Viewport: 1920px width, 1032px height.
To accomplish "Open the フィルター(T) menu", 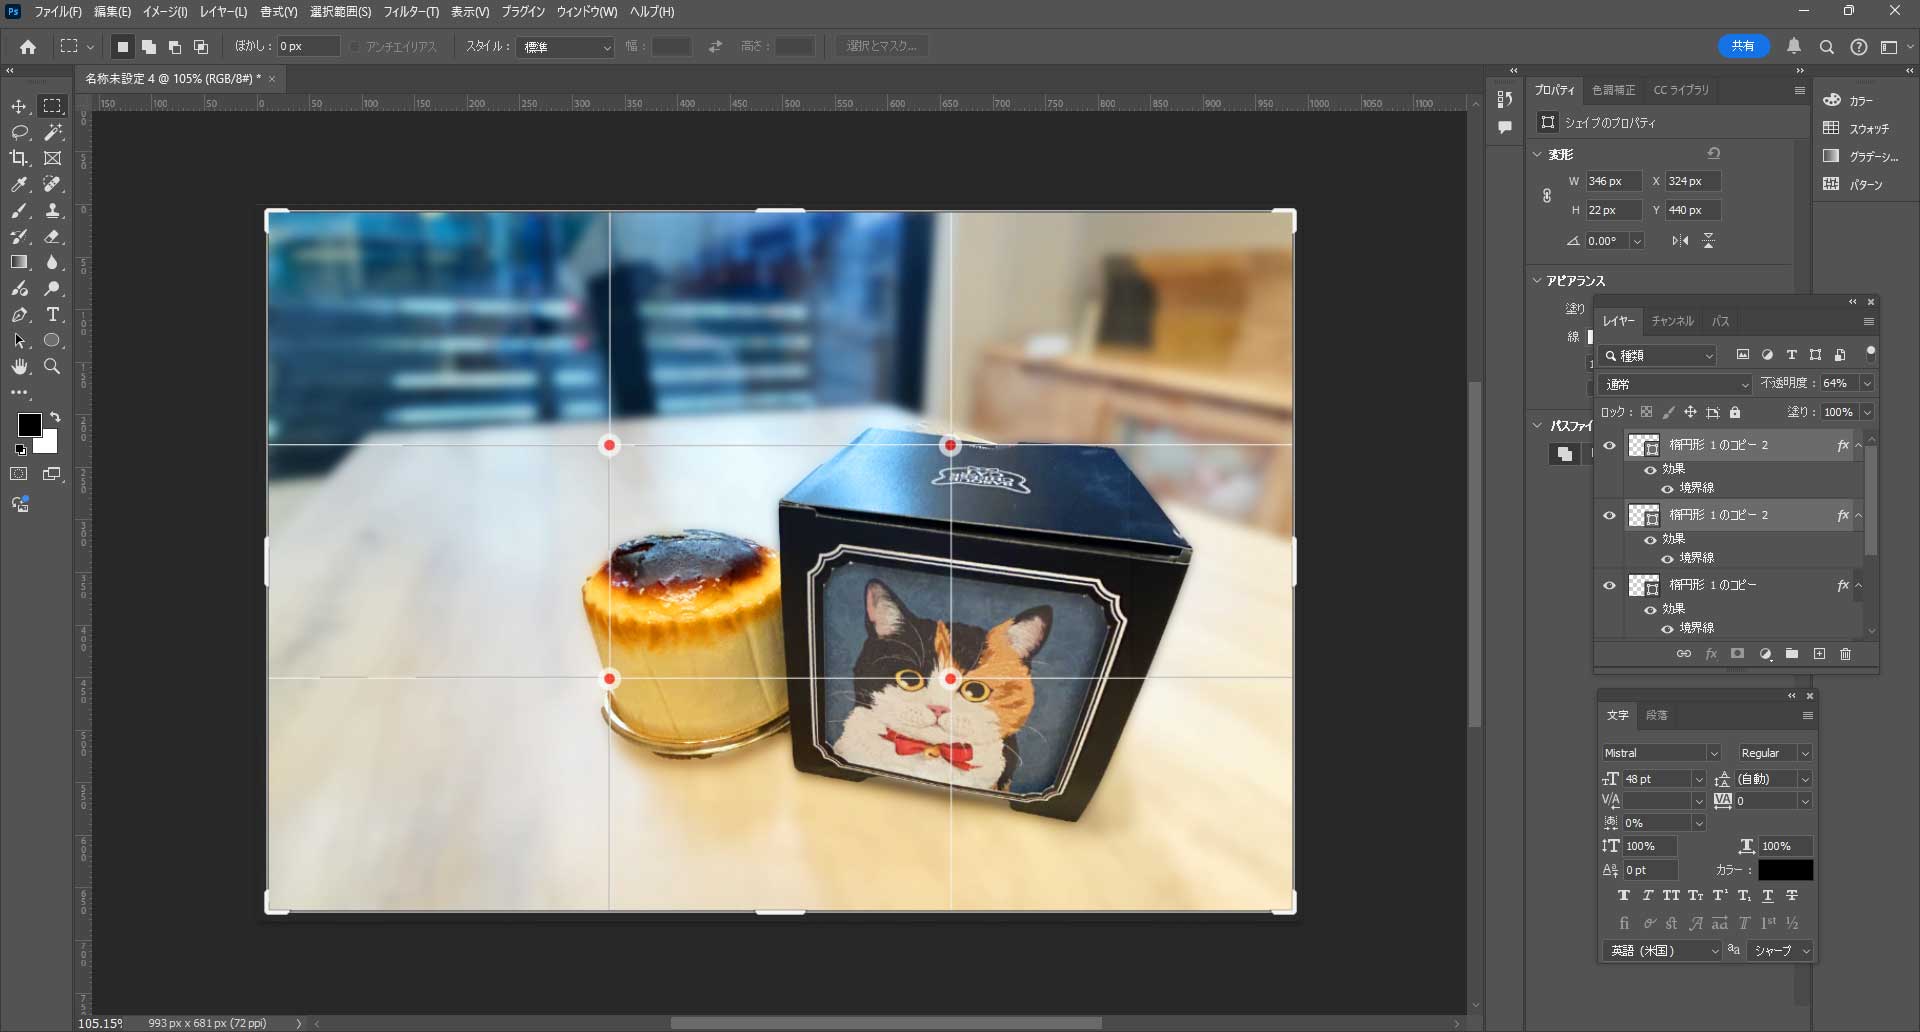I will [411, 12].
